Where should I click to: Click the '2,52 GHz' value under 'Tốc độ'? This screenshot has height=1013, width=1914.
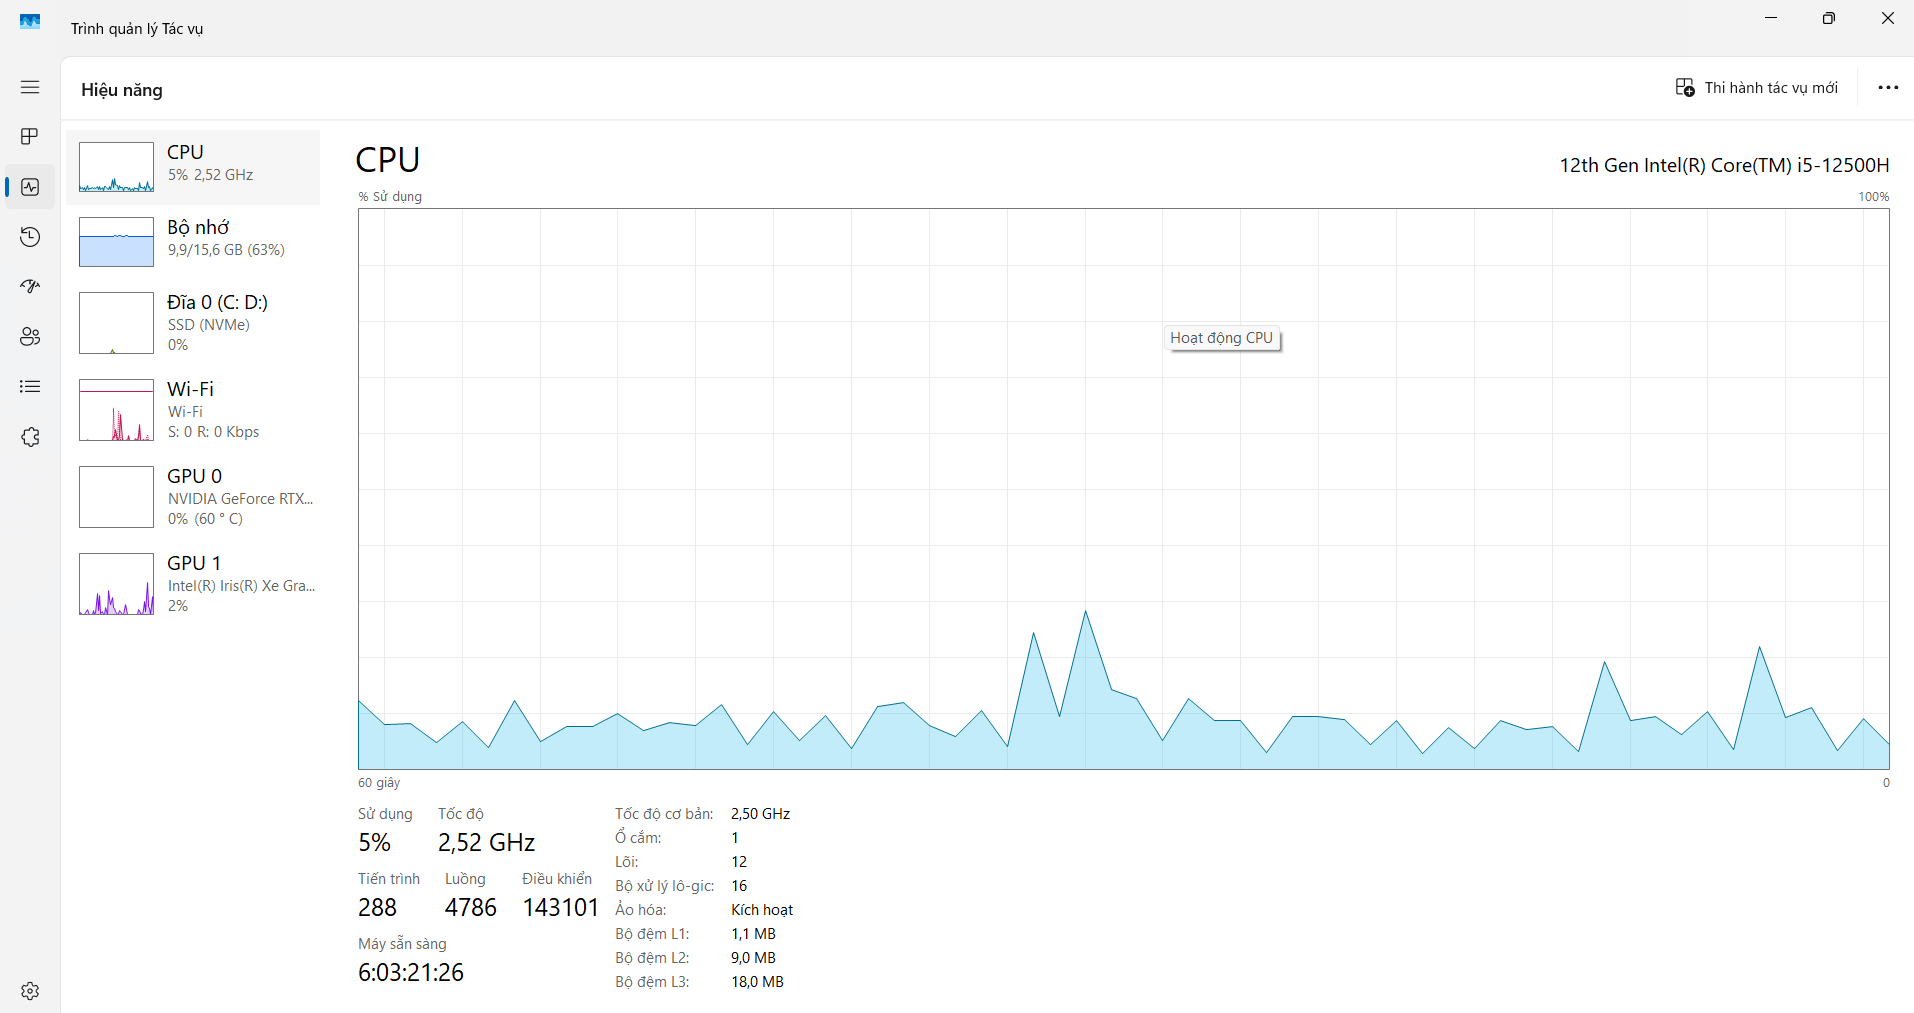click(486, 843)
